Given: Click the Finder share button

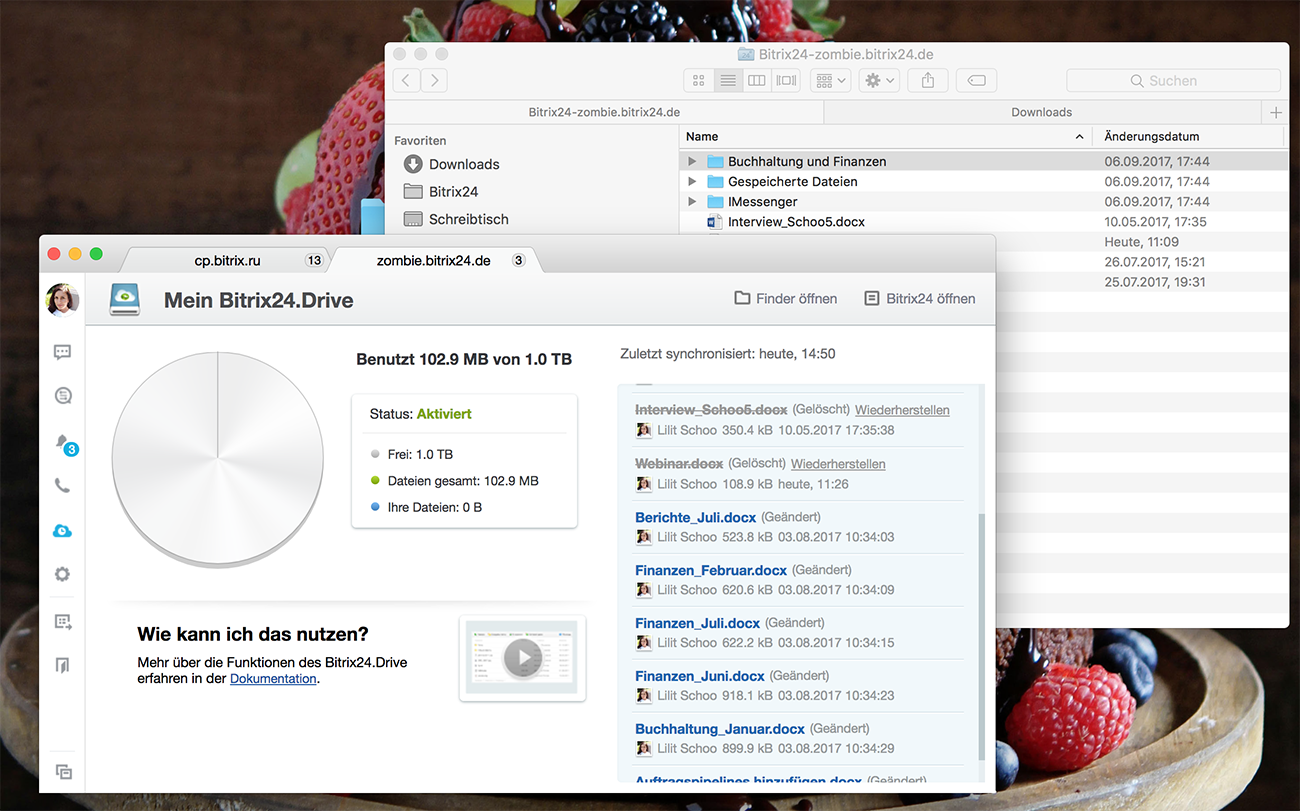Looking at the screenshot, I should (x=928, y=80).
